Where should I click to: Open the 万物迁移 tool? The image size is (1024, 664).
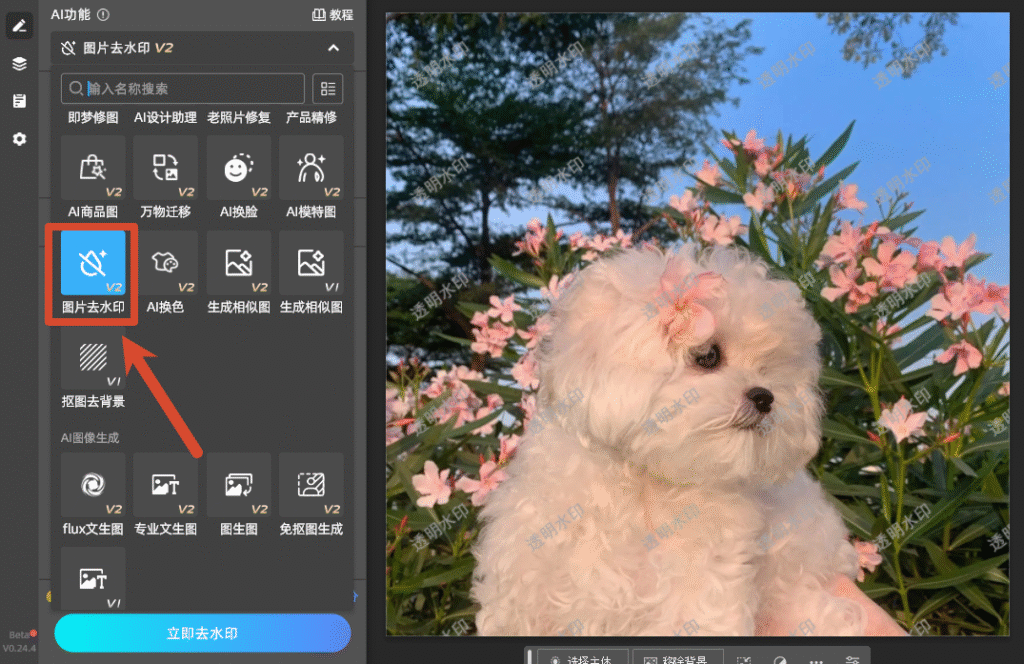(165, 168)
